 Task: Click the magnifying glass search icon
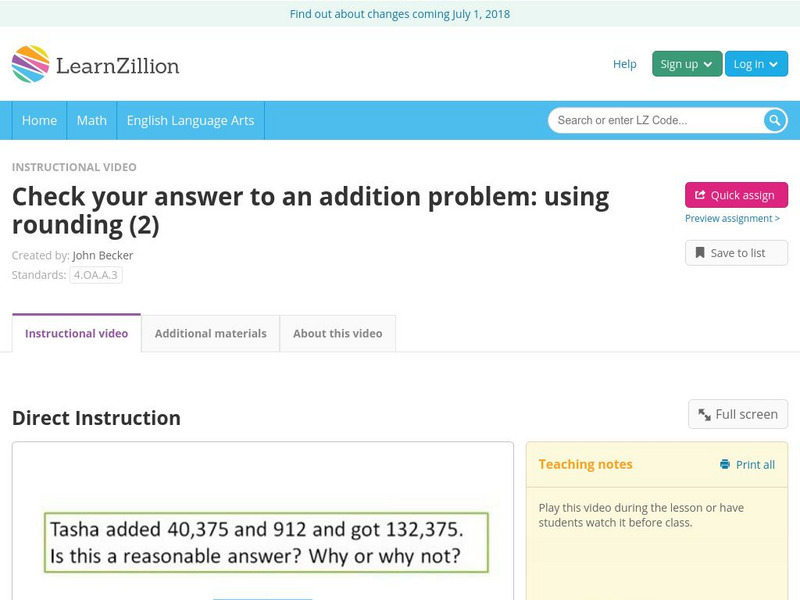click(773, 120)
